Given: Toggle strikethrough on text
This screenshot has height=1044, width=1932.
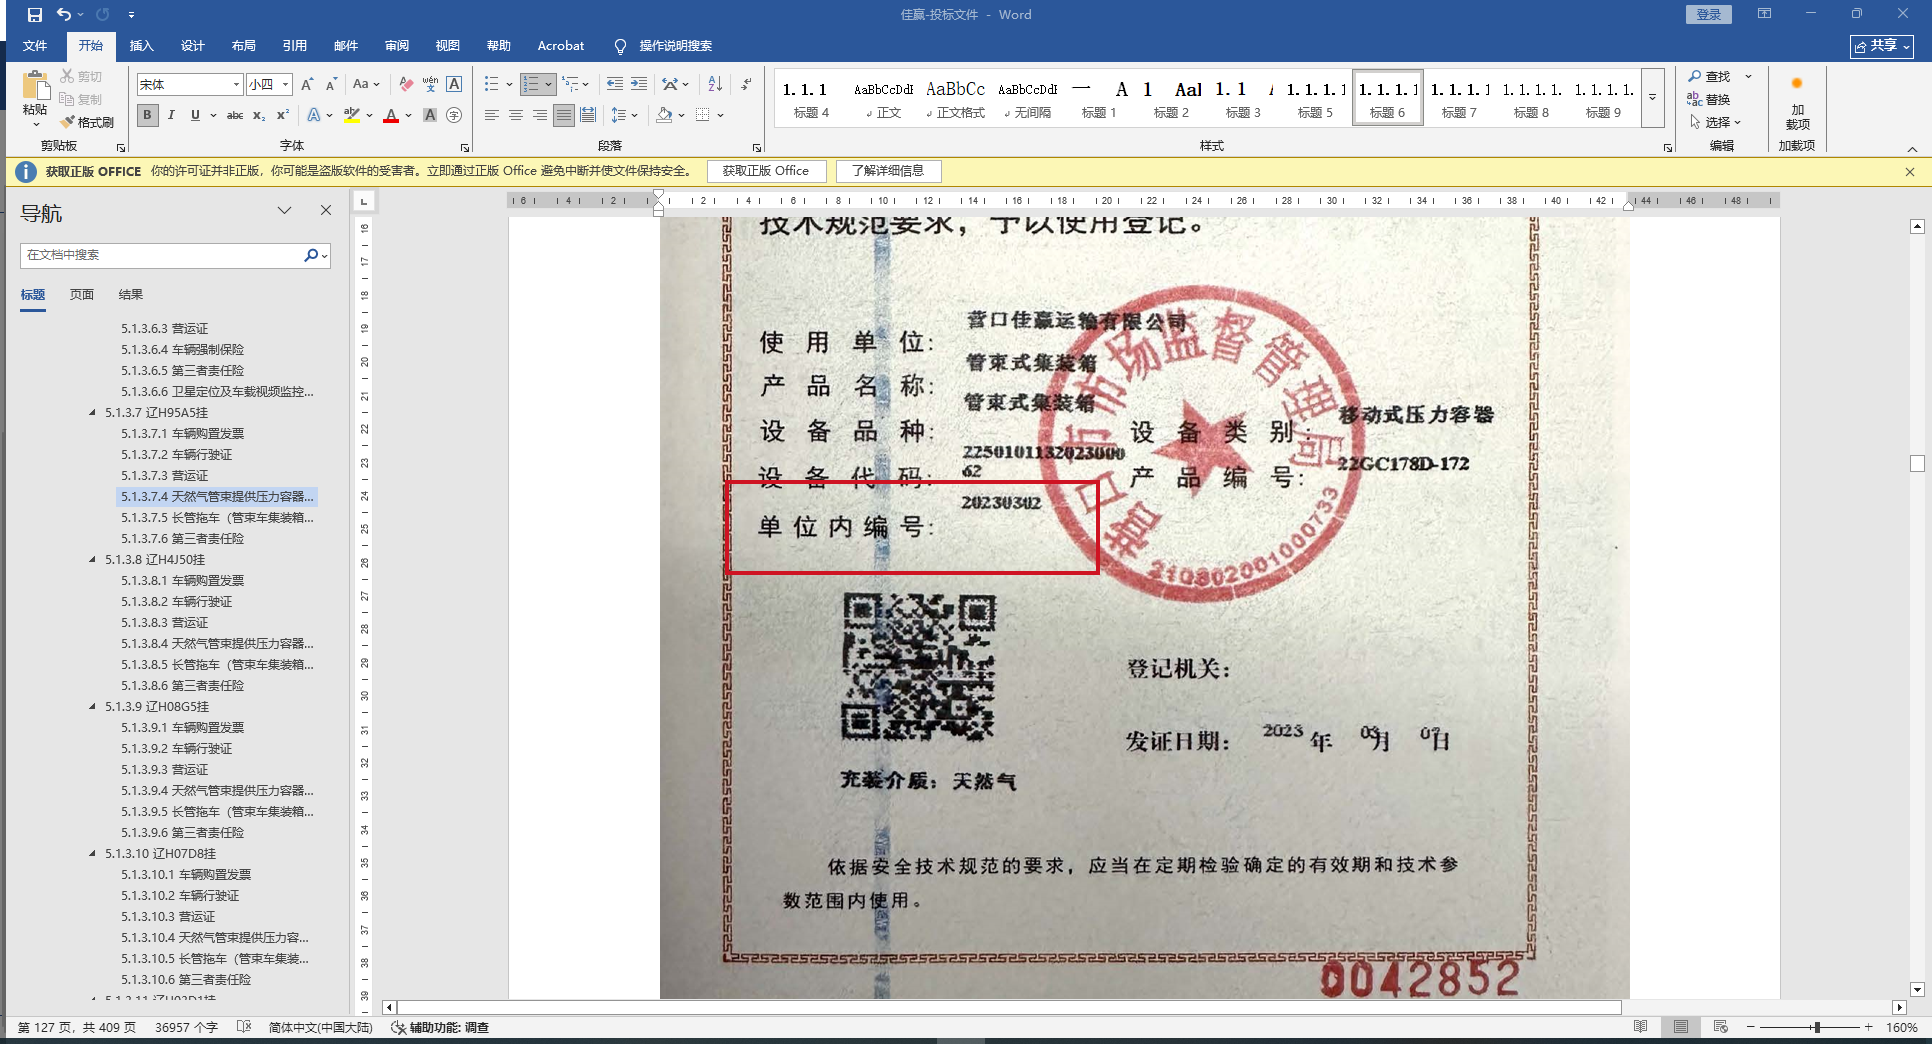Looking at the screenshot, I should tap(235, 115).
